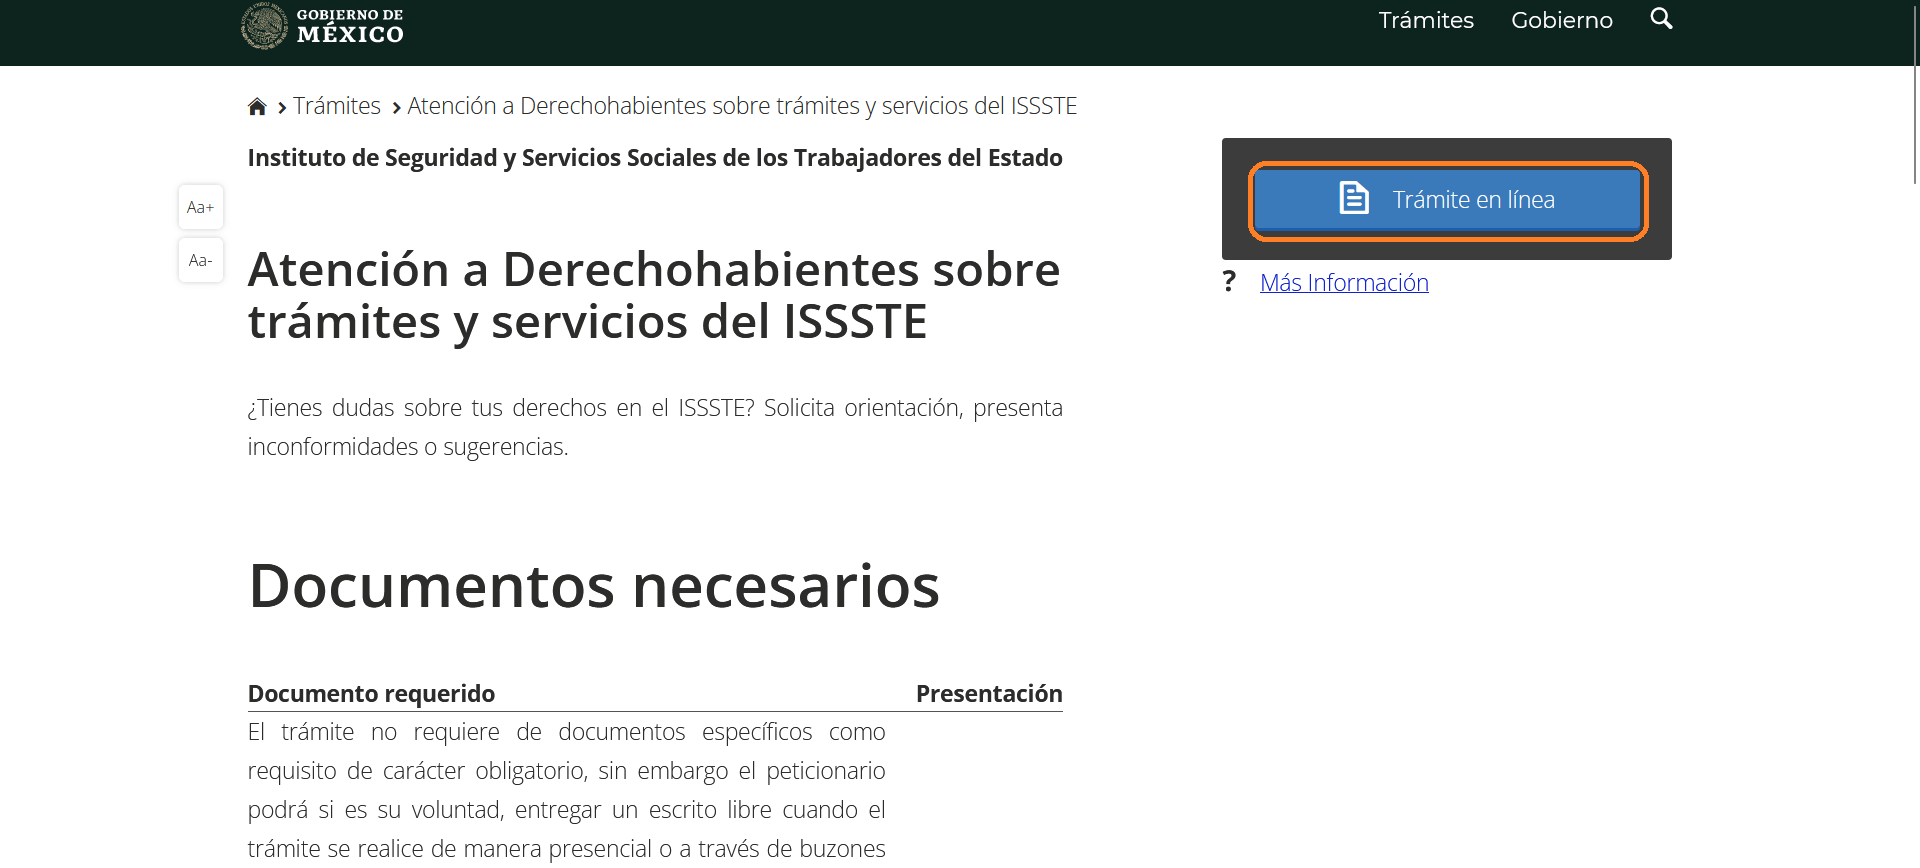Screen dimensions: 1920x868
Task: Open the Más Información link
Action: tap(1343, 283)
